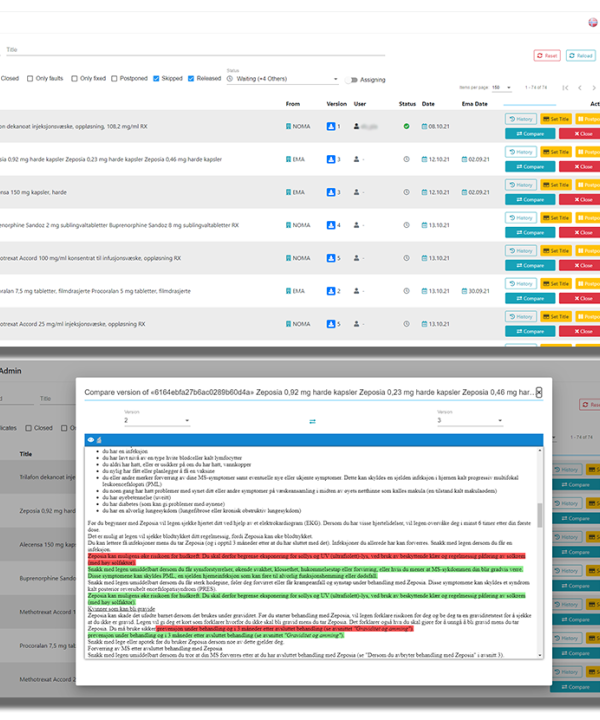The height and width of the screenshot is (720, 600).
Task: Click Set Title in the Alecensa 150 mg kapsler row
Action: tap(556, 185)
